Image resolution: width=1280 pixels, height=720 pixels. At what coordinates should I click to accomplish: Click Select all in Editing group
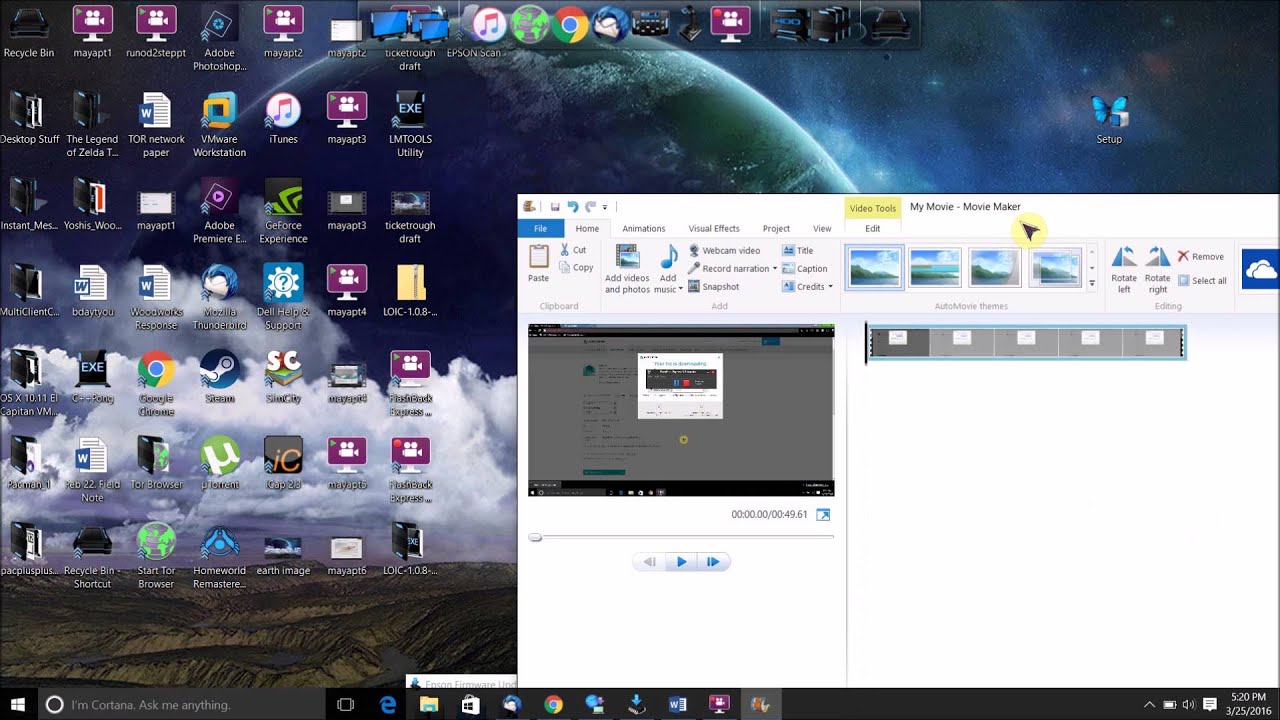pos(1202,281)
